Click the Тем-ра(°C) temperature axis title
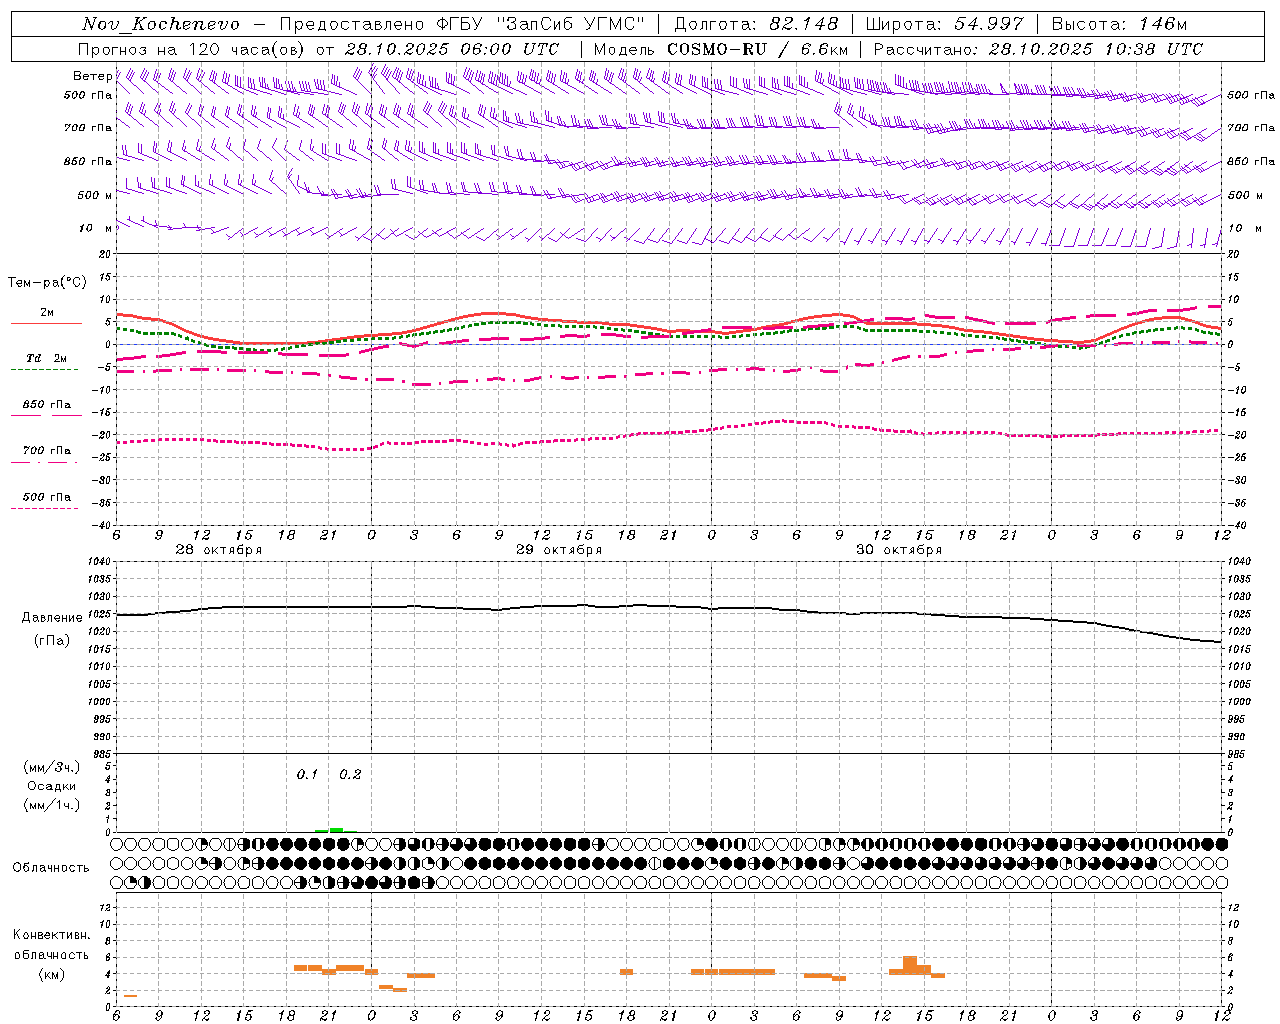The image size is (1280, 1024). point(47,283)
